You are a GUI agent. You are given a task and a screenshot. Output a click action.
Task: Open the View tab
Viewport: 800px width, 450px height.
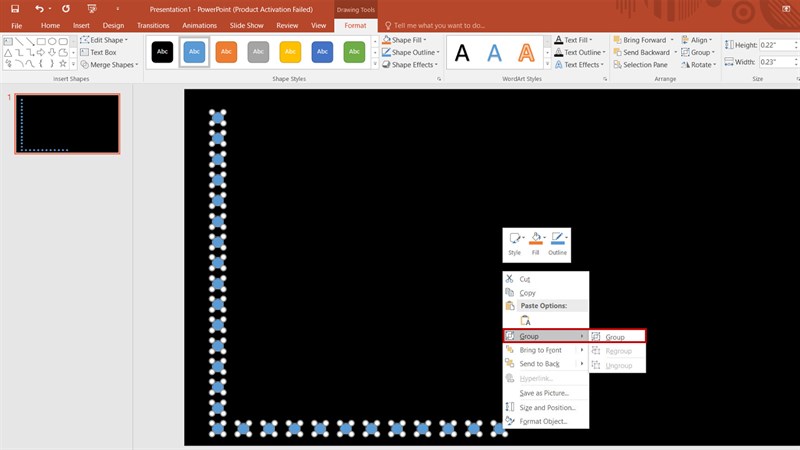coord(318,25)
